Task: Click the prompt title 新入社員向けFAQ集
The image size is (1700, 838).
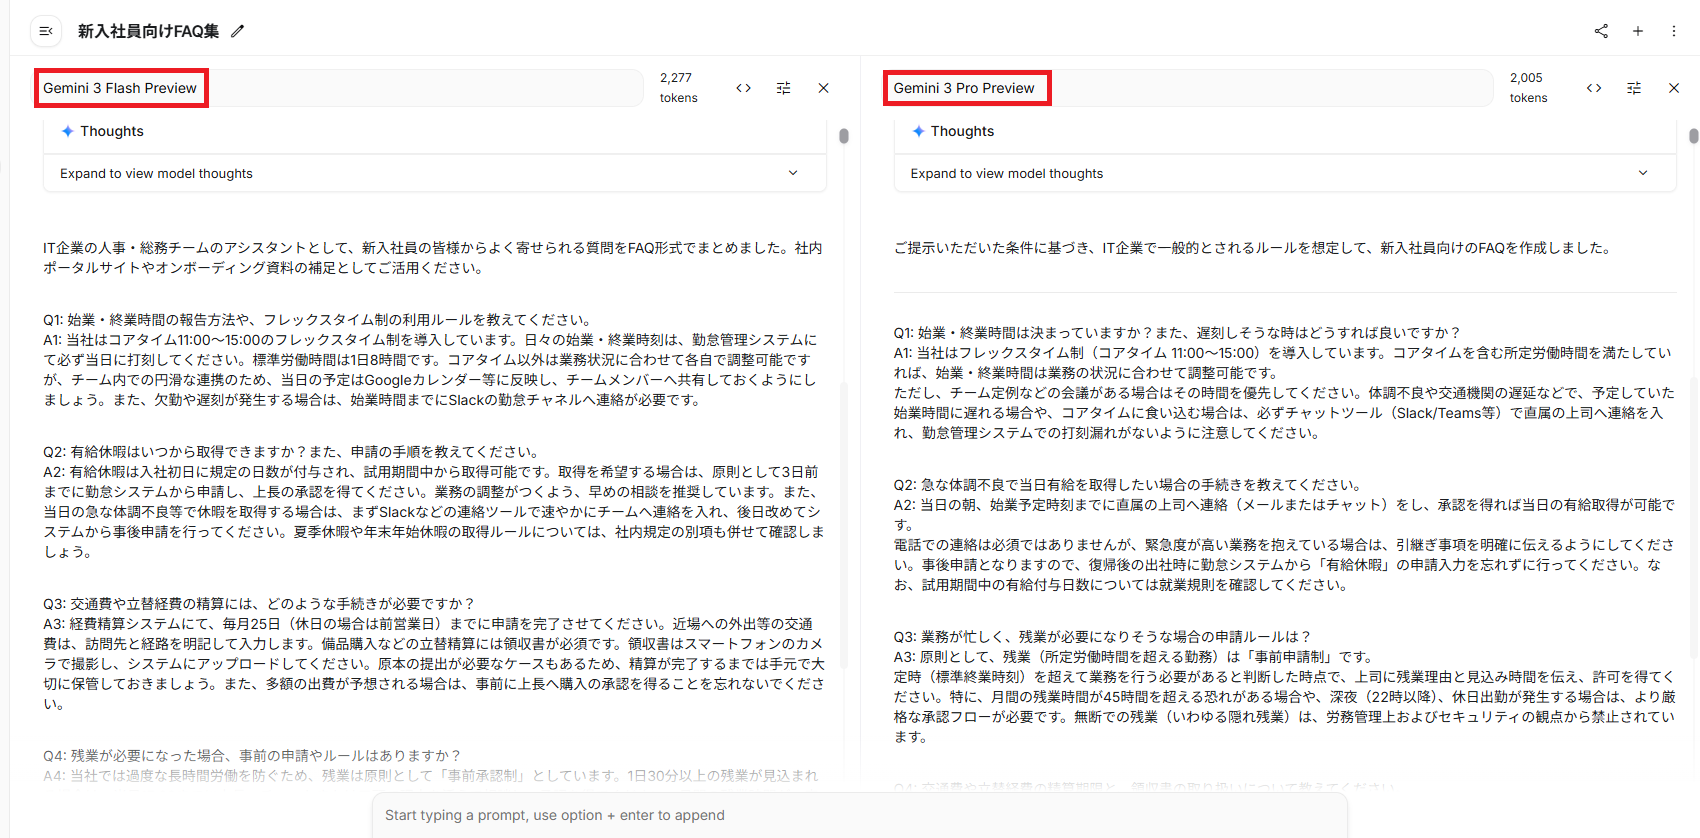Action: [149, 31]
